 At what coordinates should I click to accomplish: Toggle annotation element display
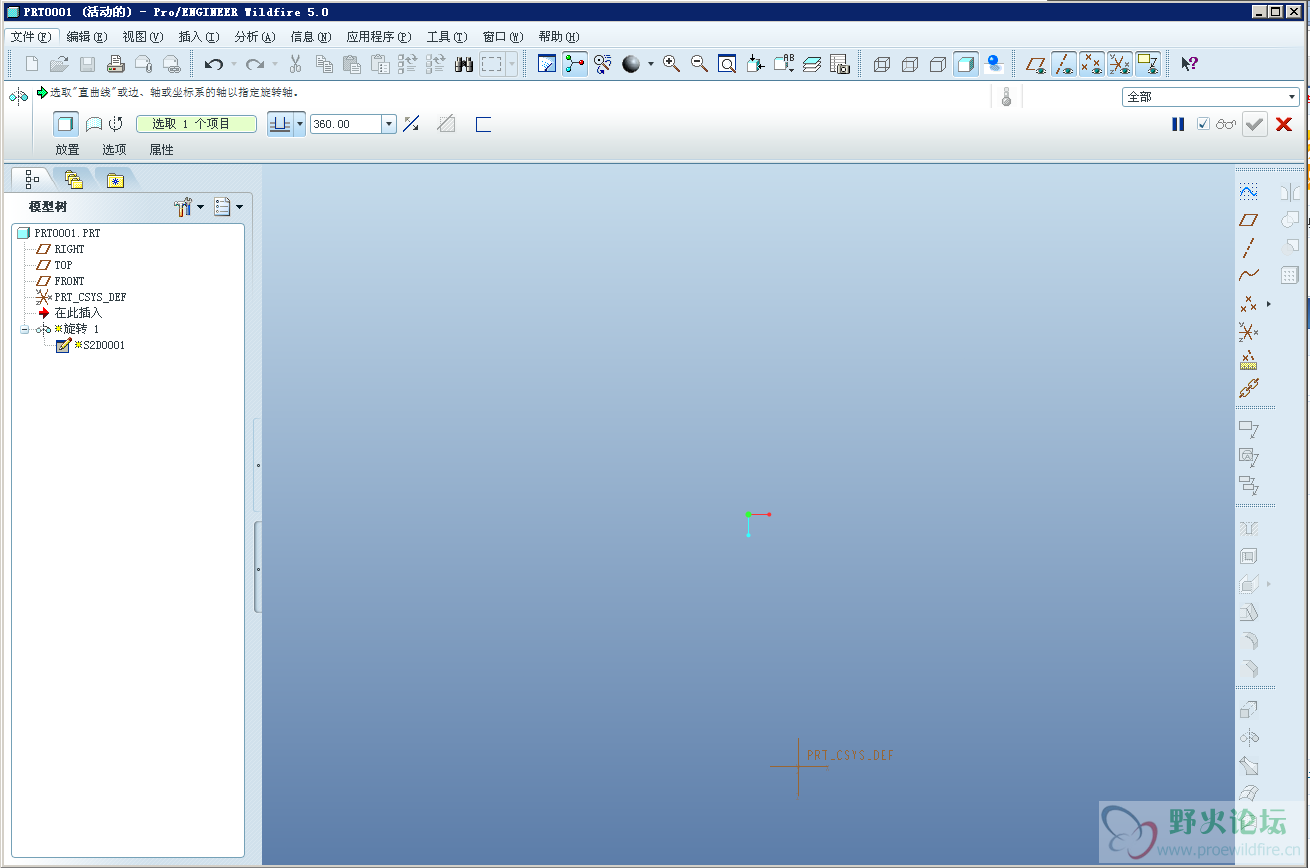[1148, 64]
